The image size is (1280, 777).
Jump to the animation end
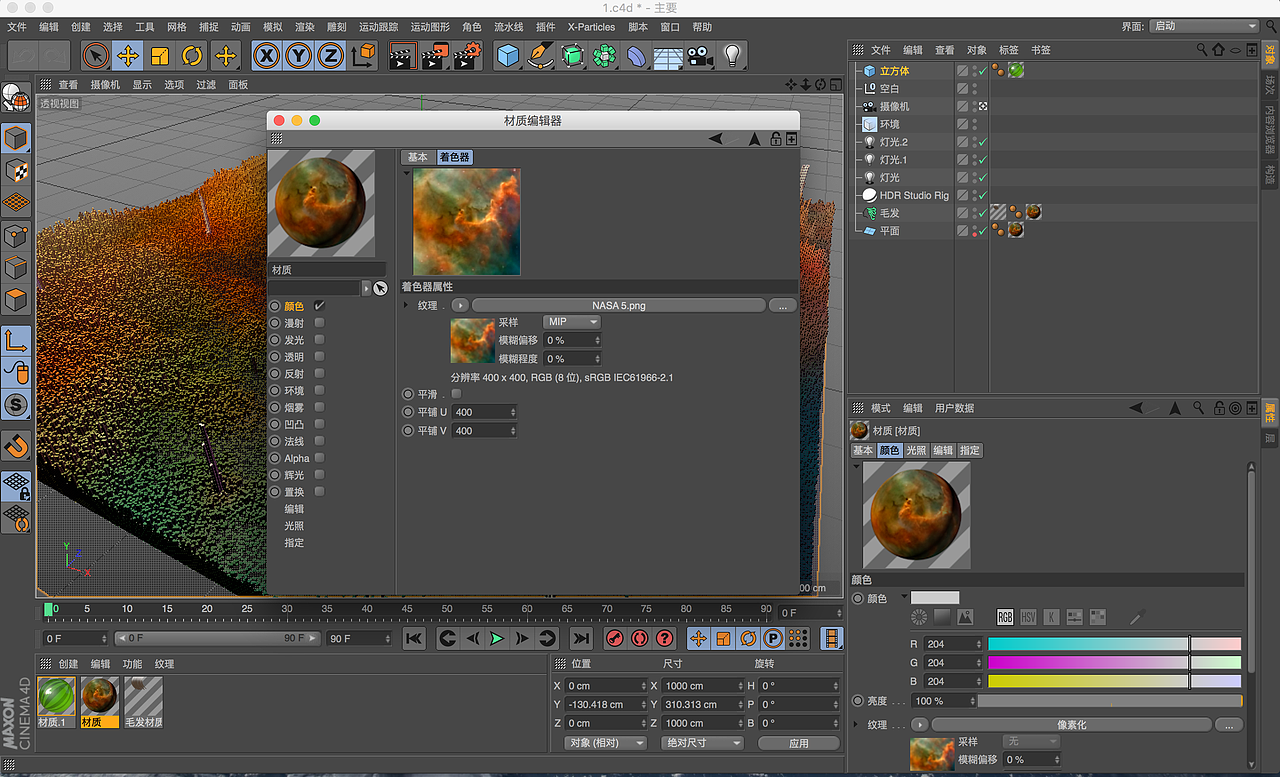coord(581,638)
